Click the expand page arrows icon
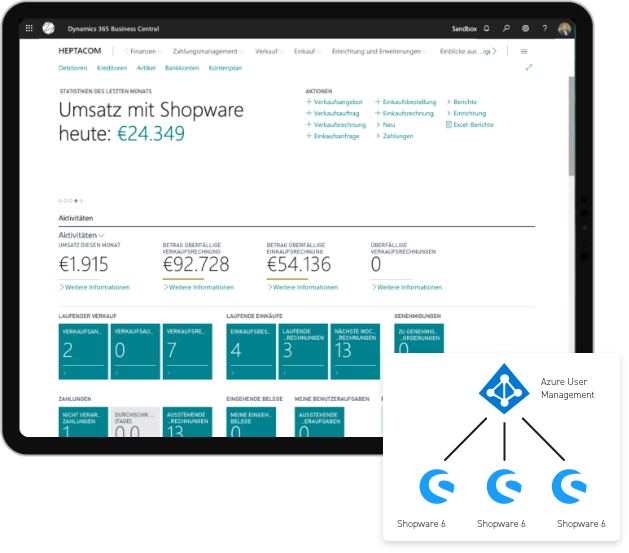629x553 pixels. 529,68
